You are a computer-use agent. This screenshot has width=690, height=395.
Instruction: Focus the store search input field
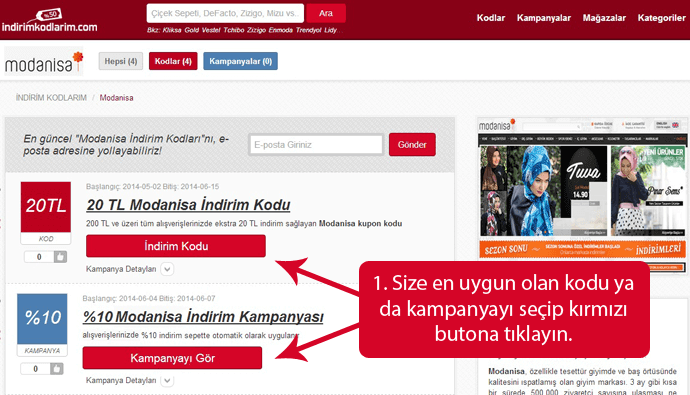click(x=225, y=13)
